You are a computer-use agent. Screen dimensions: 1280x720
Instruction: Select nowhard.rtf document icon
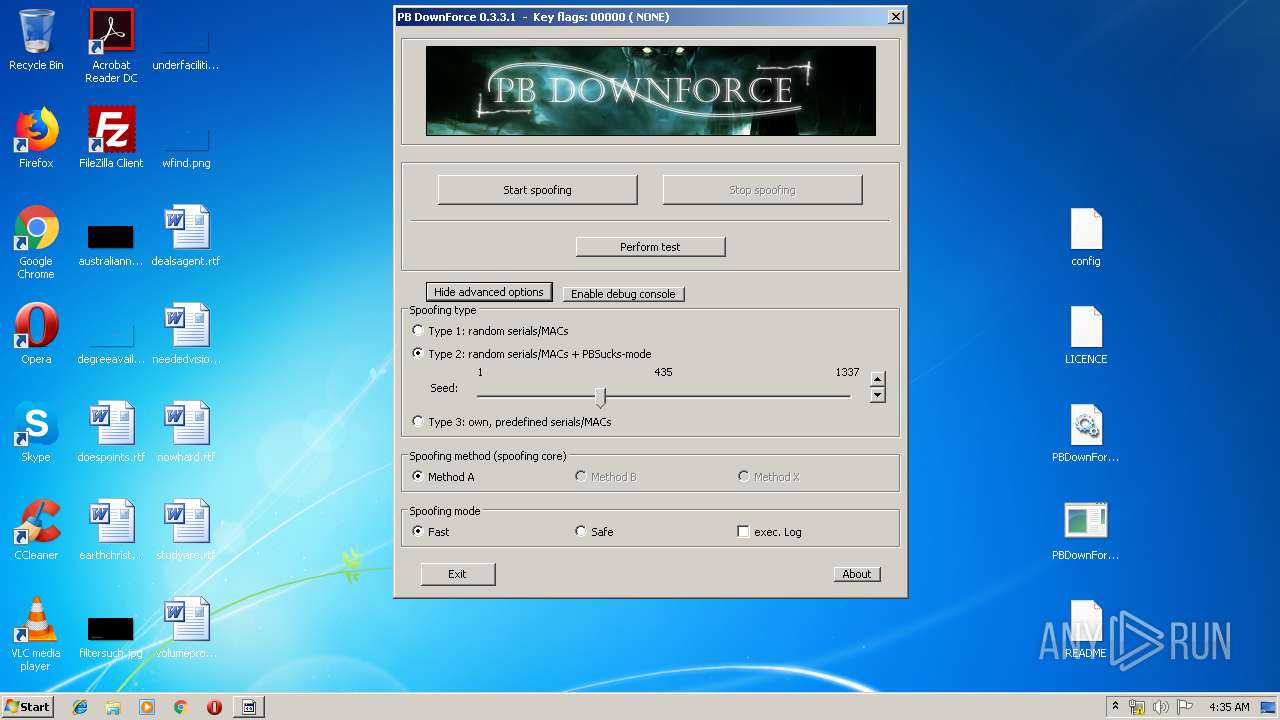coord(186,432)
